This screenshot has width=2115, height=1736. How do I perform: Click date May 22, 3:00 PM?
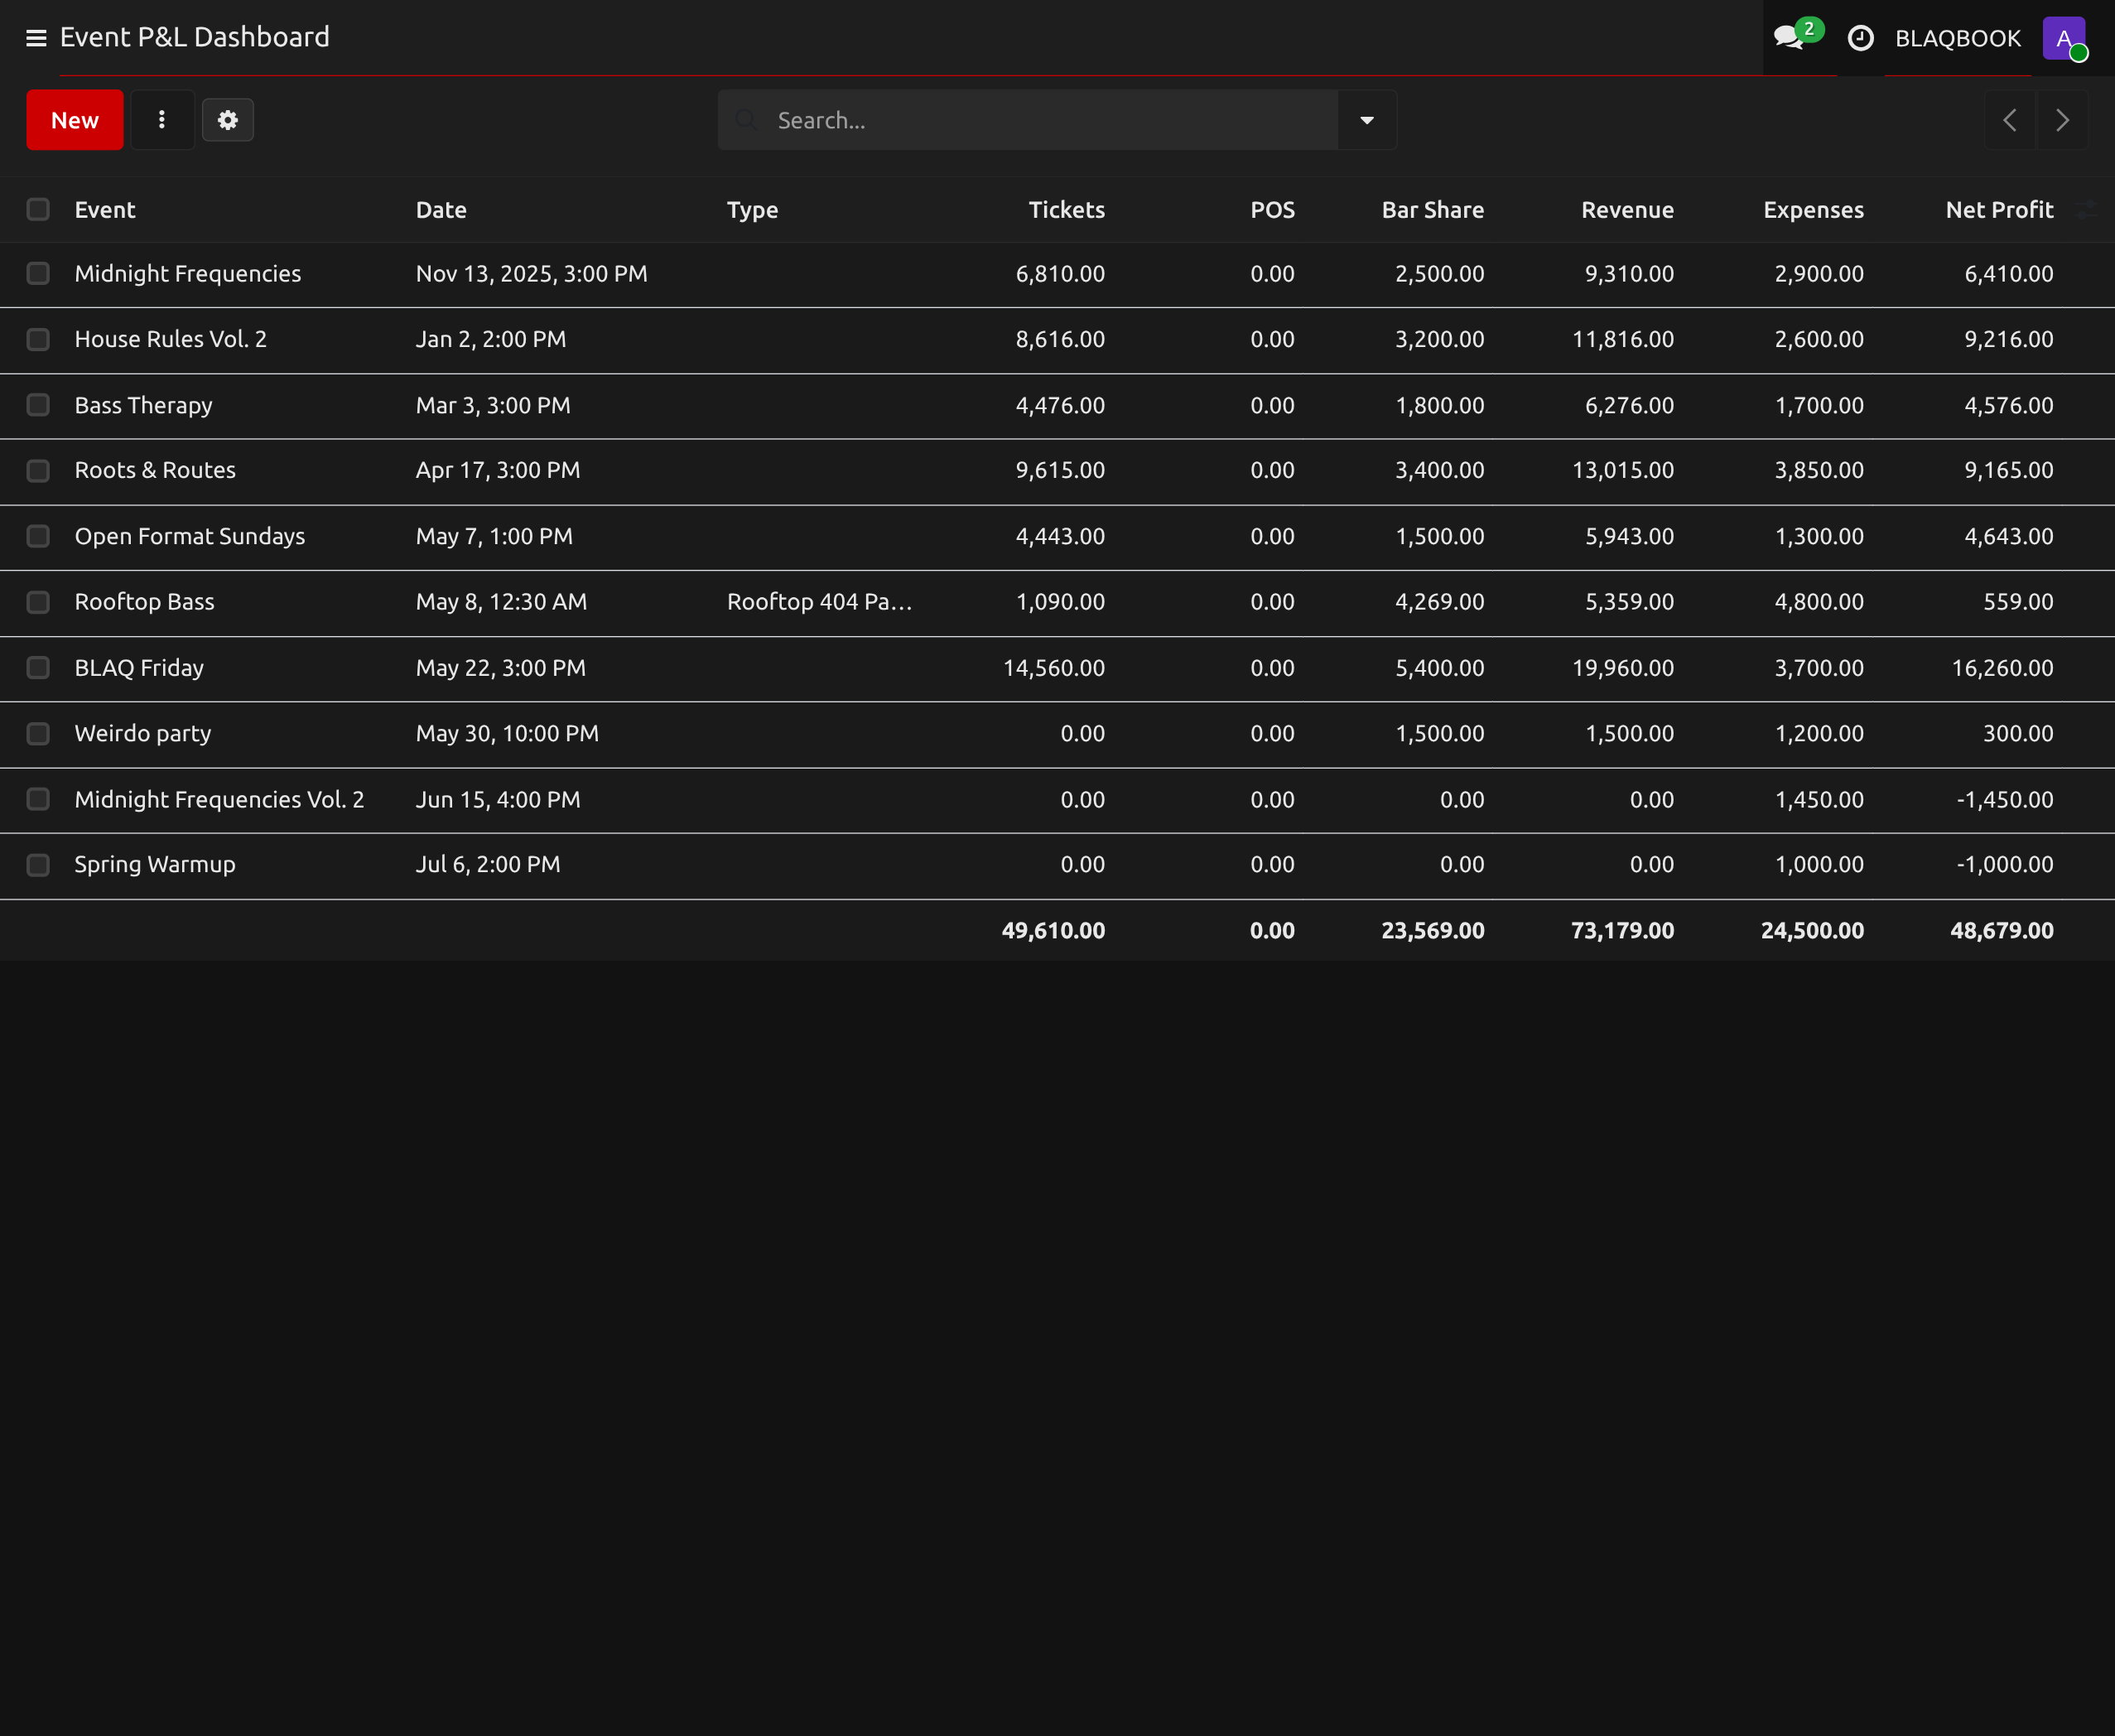501,667
